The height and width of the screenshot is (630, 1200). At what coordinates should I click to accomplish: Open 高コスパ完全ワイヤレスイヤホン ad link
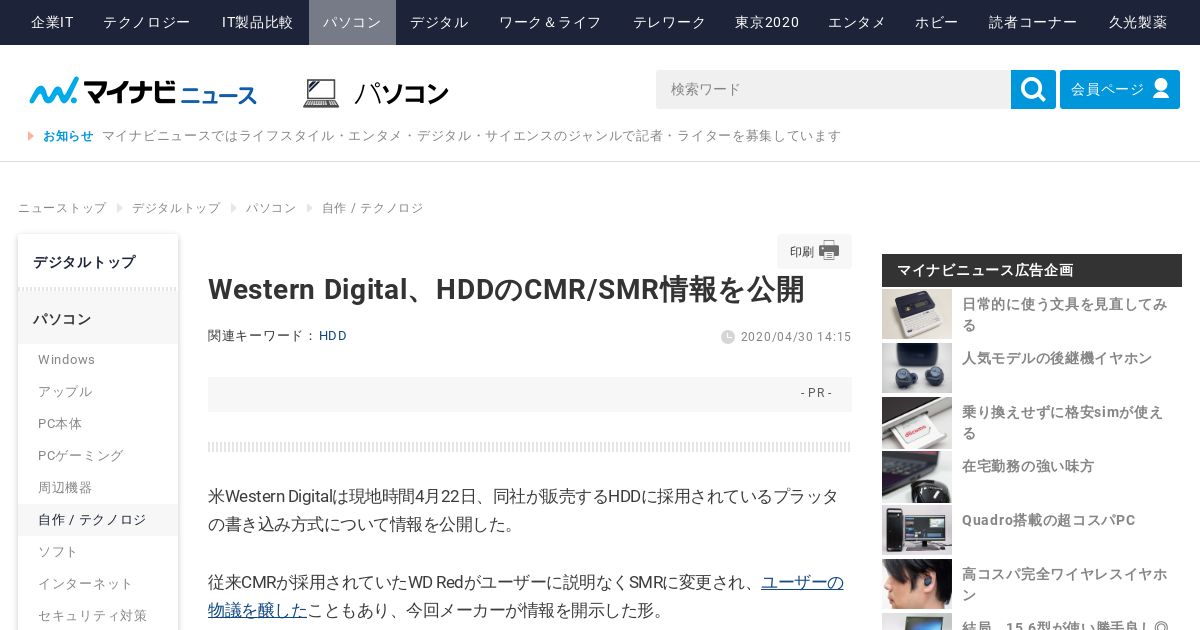[x=1064, y=584]
